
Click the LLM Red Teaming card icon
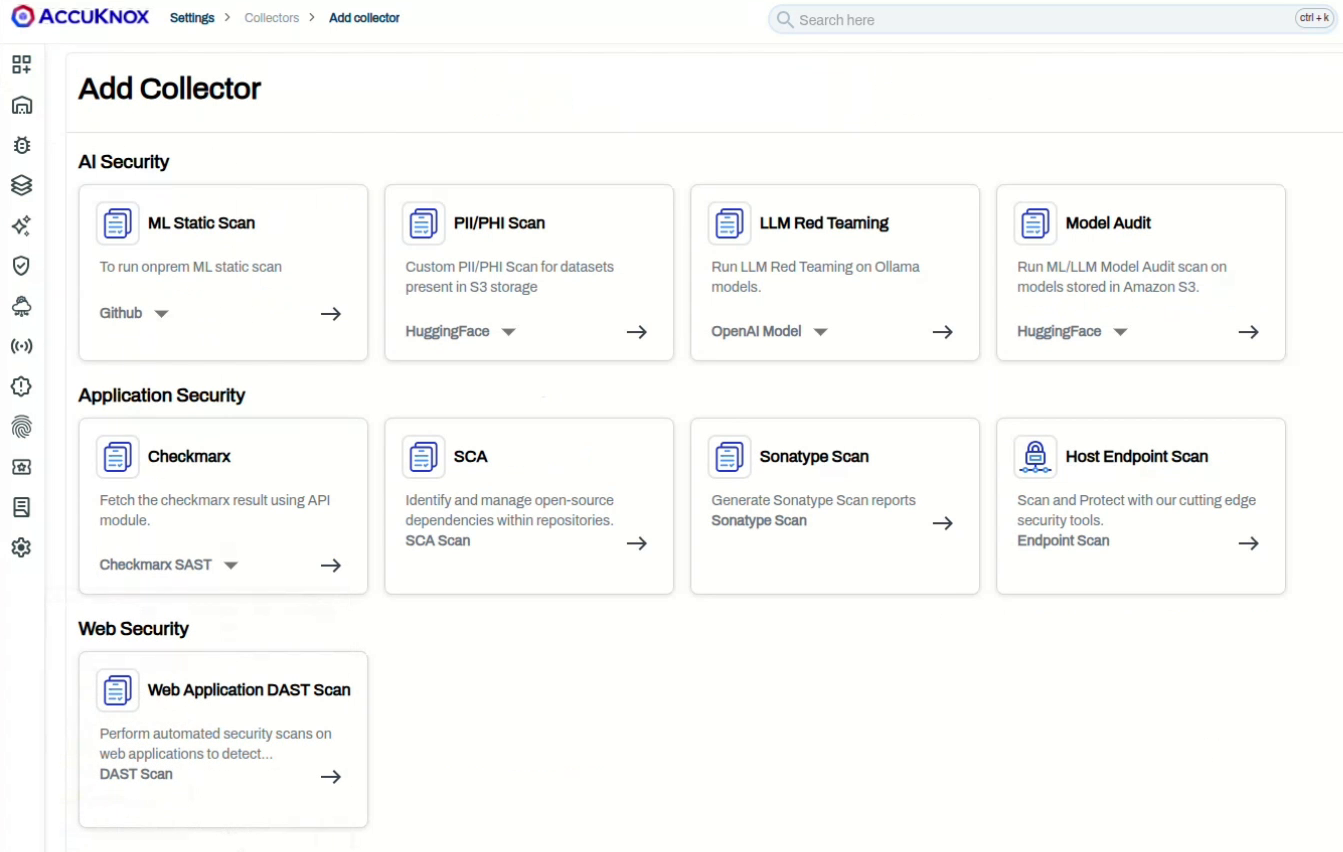tap(730, 223)
